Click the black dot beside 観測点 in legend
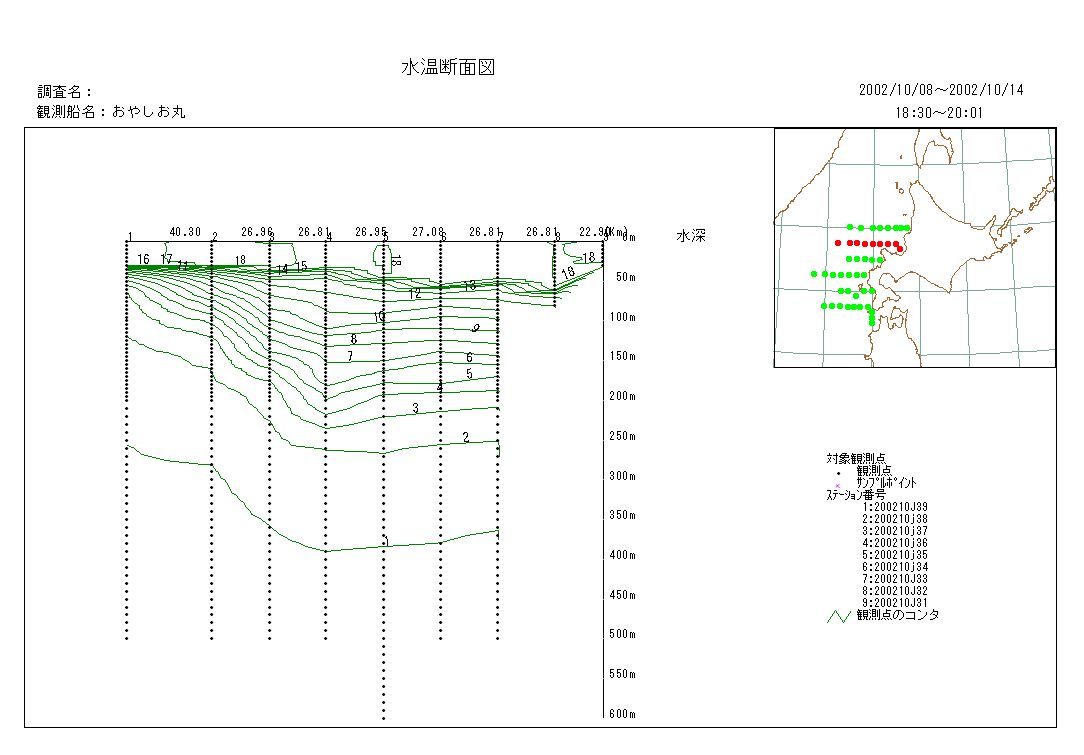Screen dimensions: 1084x755 tap(838, 471)
